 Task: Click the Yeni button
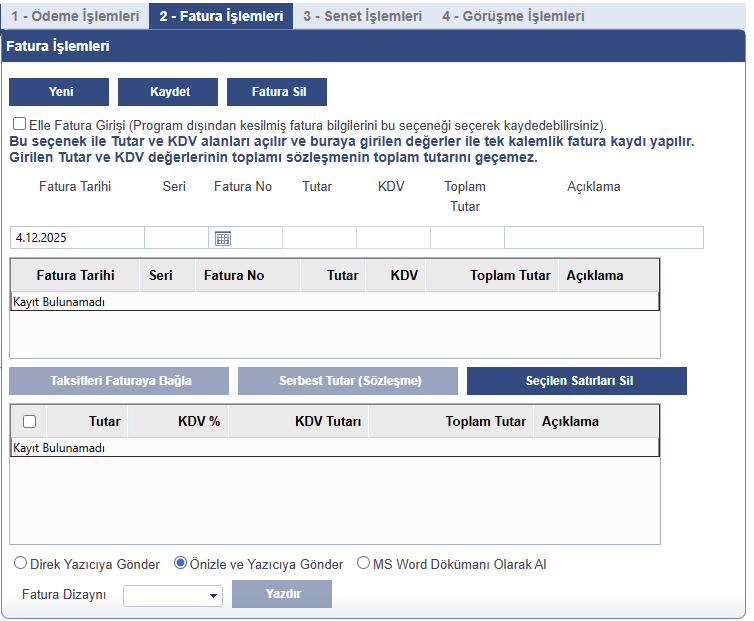click(x=59, y=92)
